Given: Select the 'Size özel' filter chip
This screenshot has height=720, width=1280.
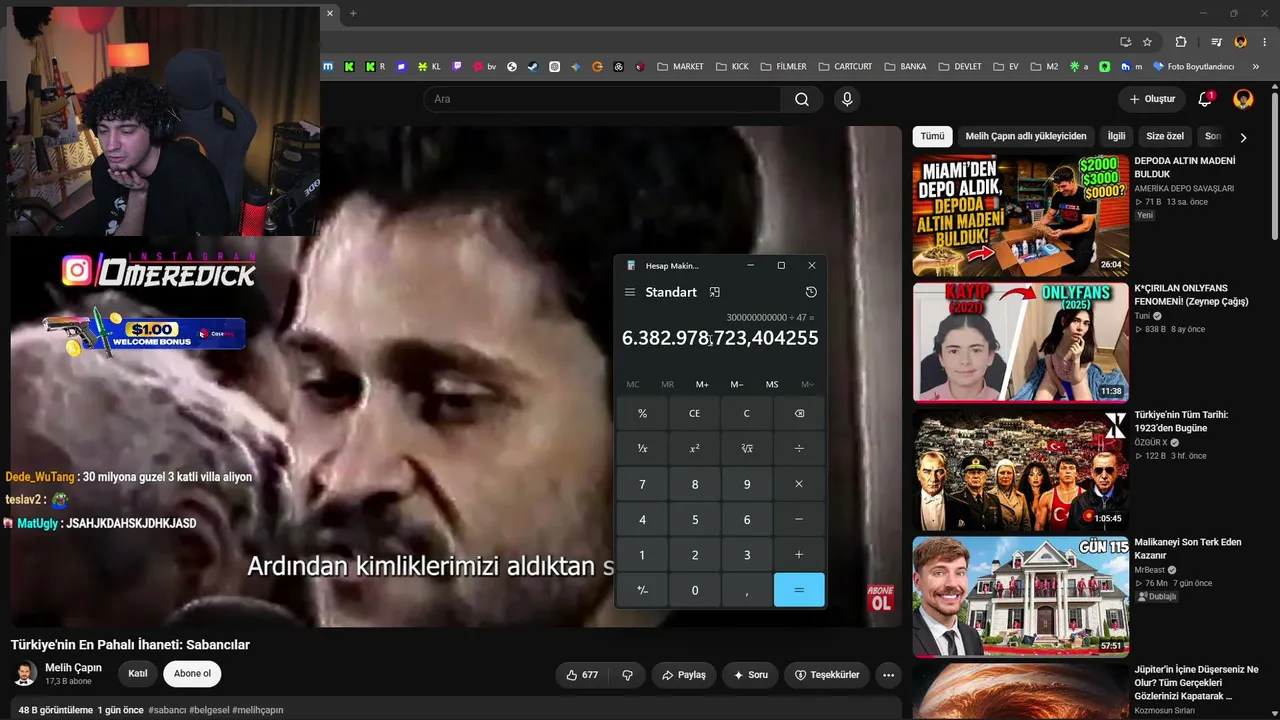Looking at the screenshot, I should pyautogui.click(x=1165, y=136).
